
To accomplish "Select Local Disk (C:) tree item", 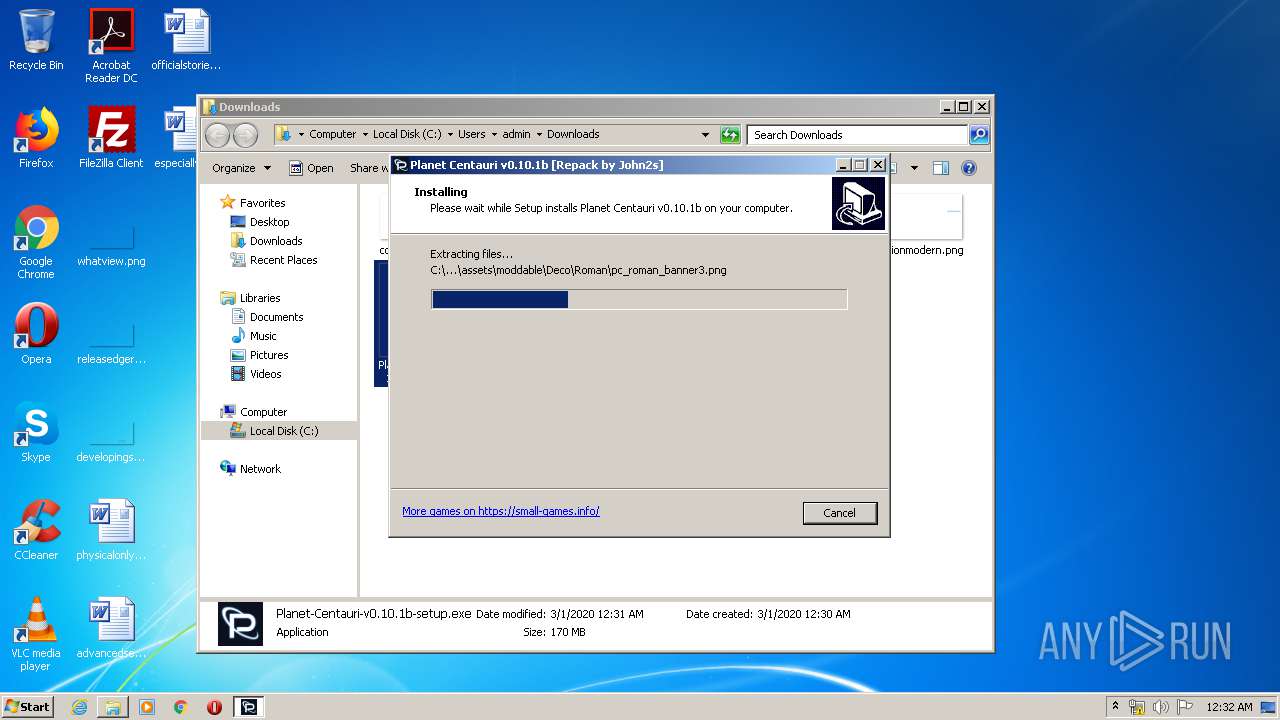I will (279, 431).
